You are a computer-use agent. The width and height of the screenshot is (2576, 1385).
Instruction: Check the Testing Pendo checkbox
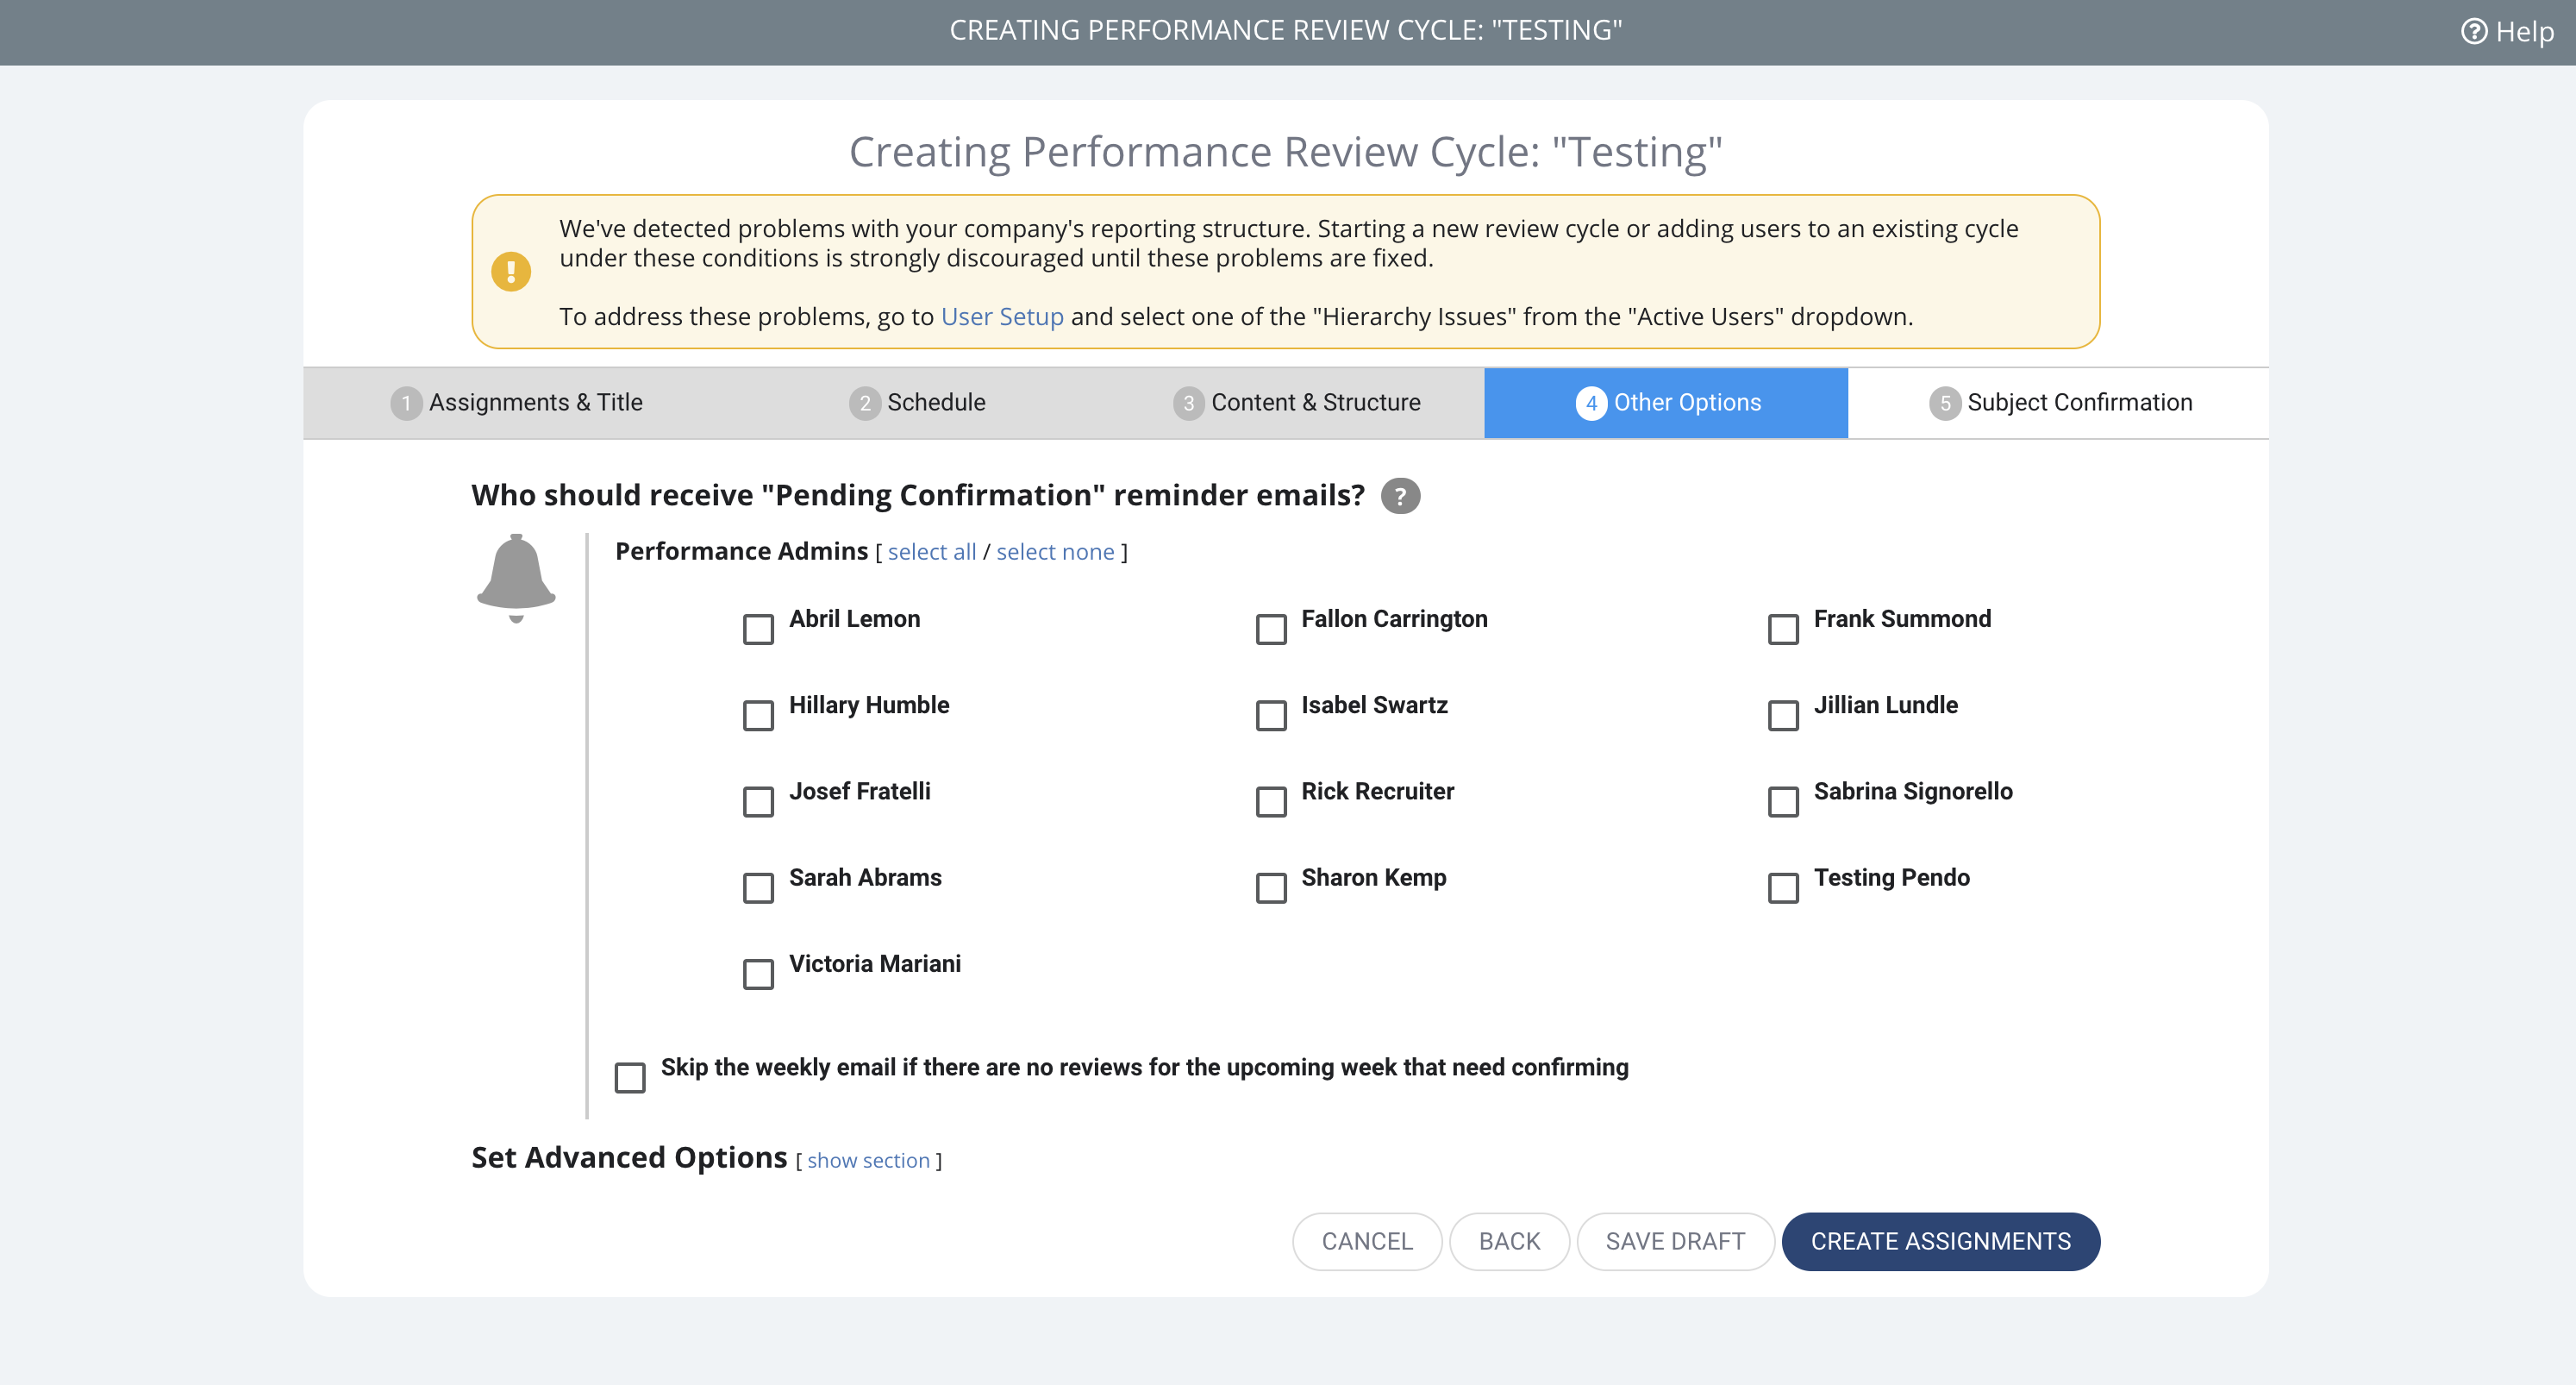coord(1783,888)
